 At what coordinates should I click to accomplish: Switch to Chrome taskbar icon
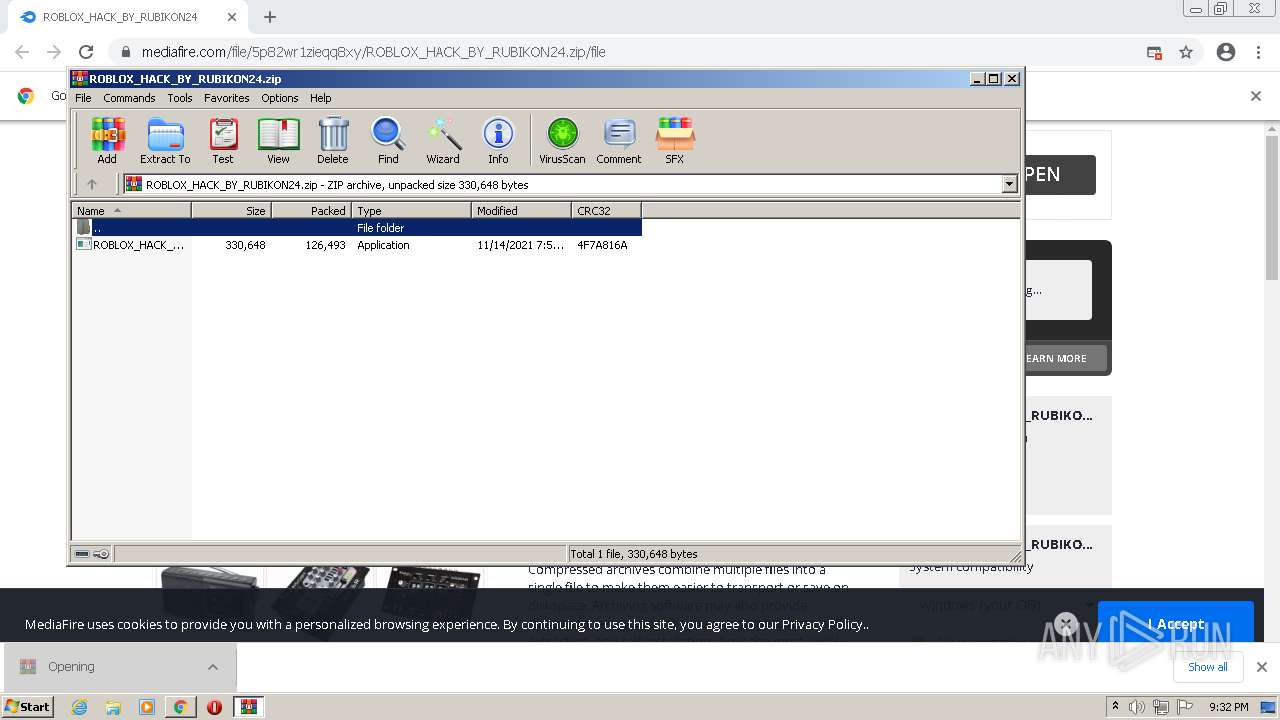pyautogui.click(x=181, y=707)
